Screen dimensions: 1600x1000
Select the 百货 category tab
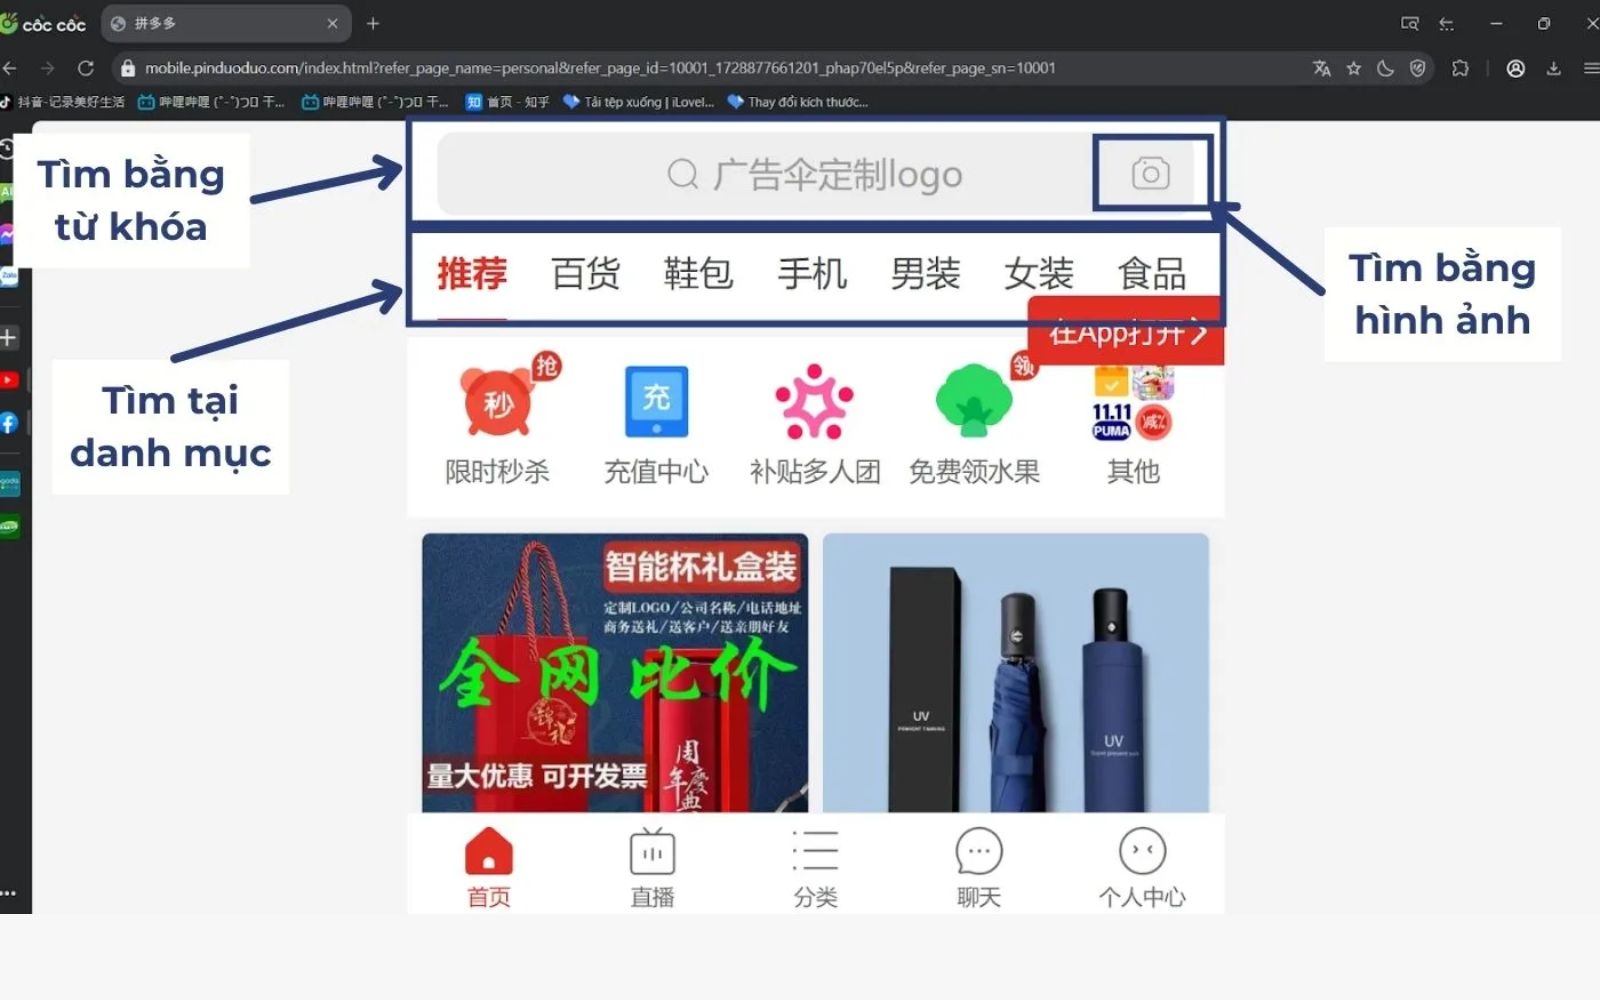coord(585,275)
